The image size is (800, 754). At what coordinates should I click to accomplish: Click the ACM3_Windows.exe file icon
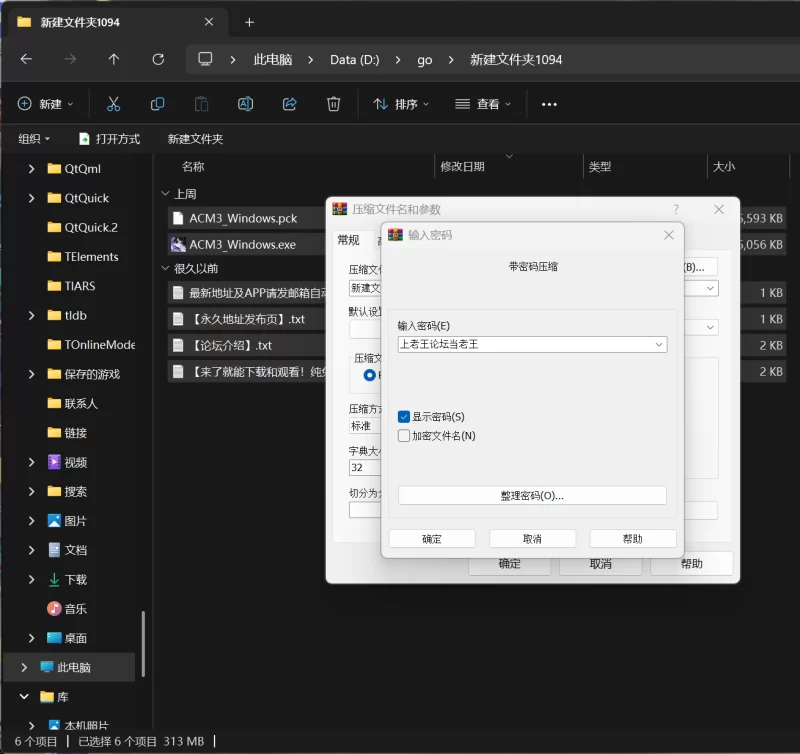click(x=178, y=244)
